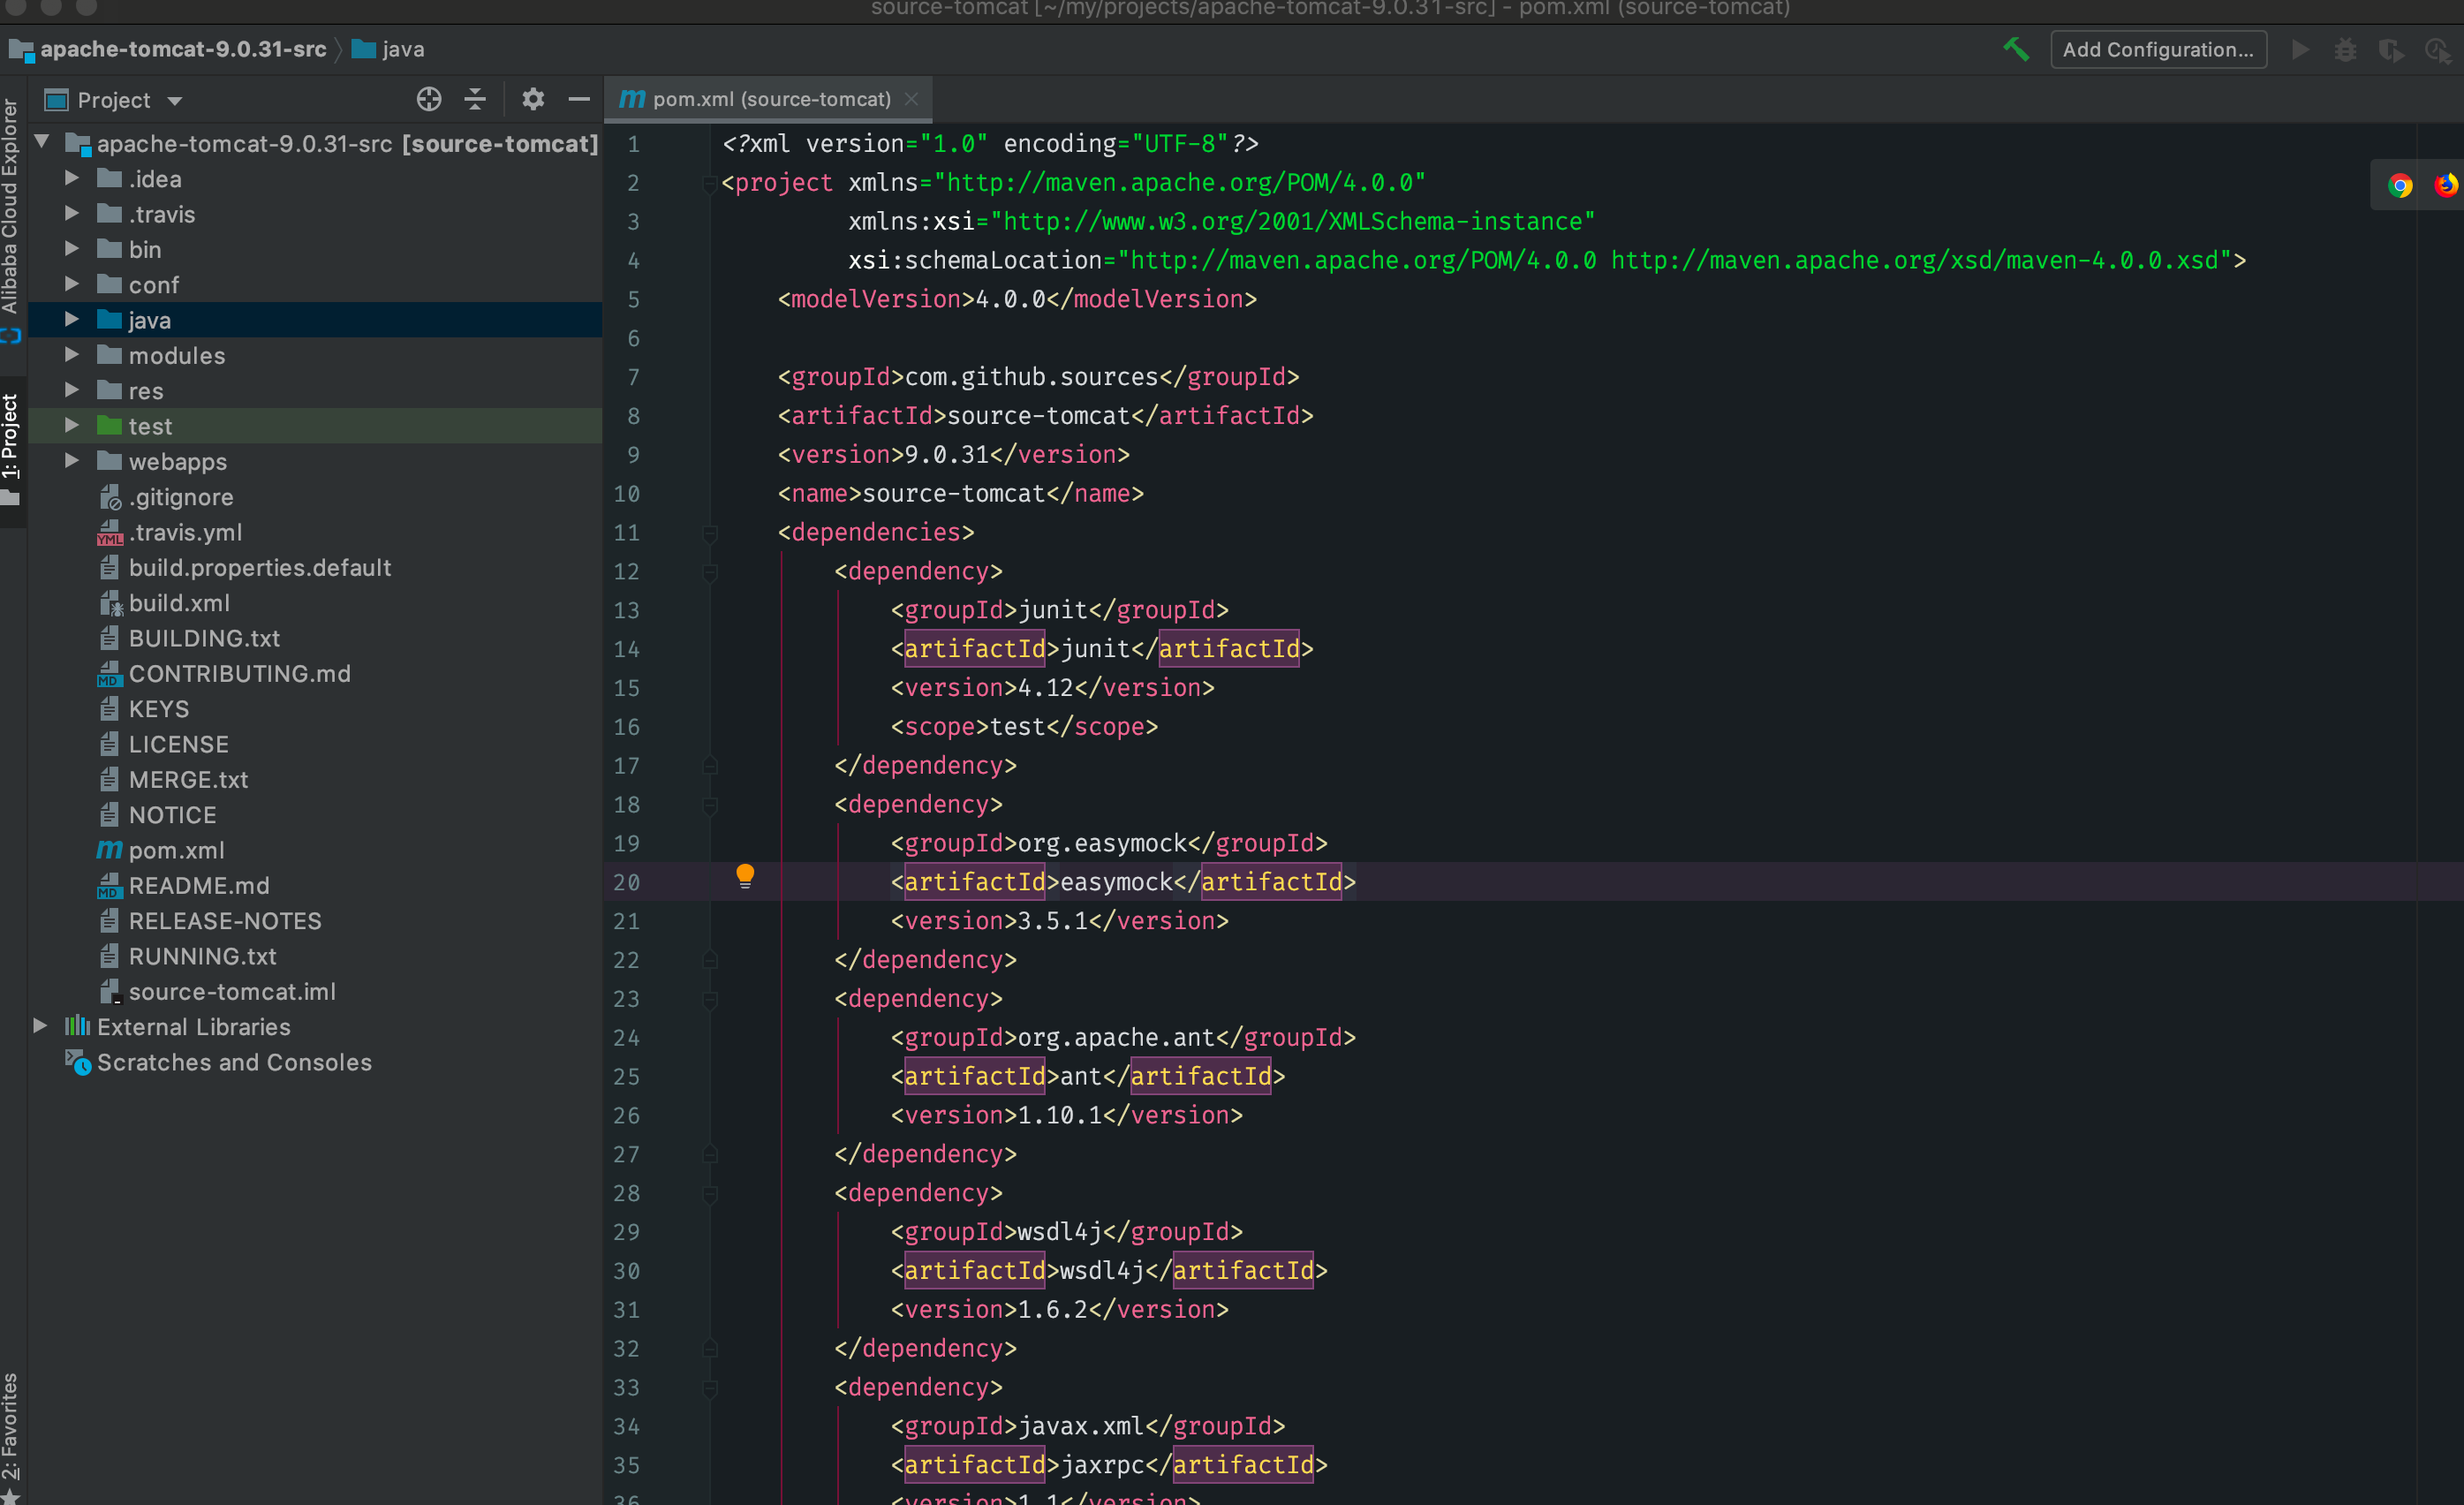Click the Collapse All icon in Project panel
This screenshot has height=1505, width=2464.
[475, 99]
